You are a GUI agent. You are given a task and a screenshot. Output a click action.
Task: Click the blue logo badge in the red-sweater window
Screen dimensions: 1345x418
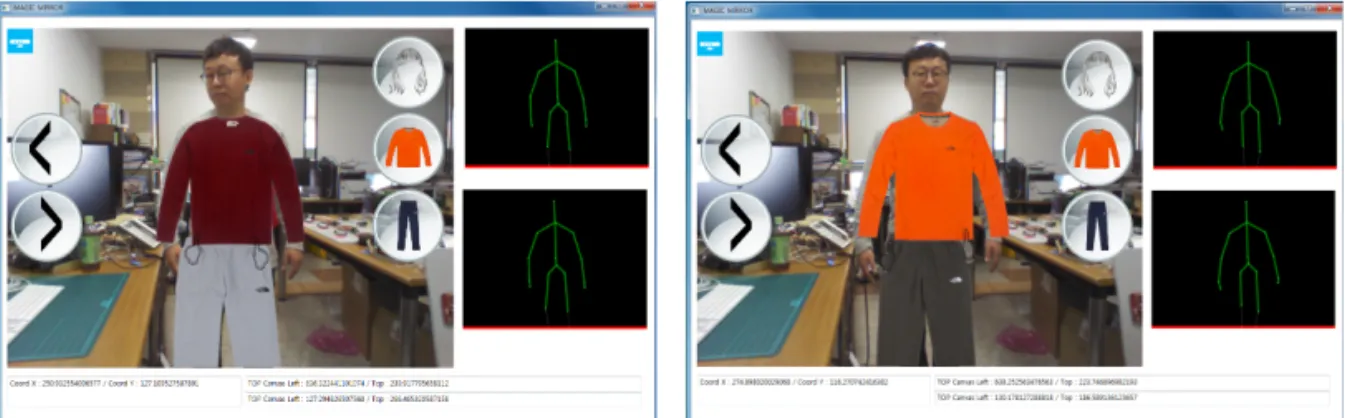pos(21,41)
